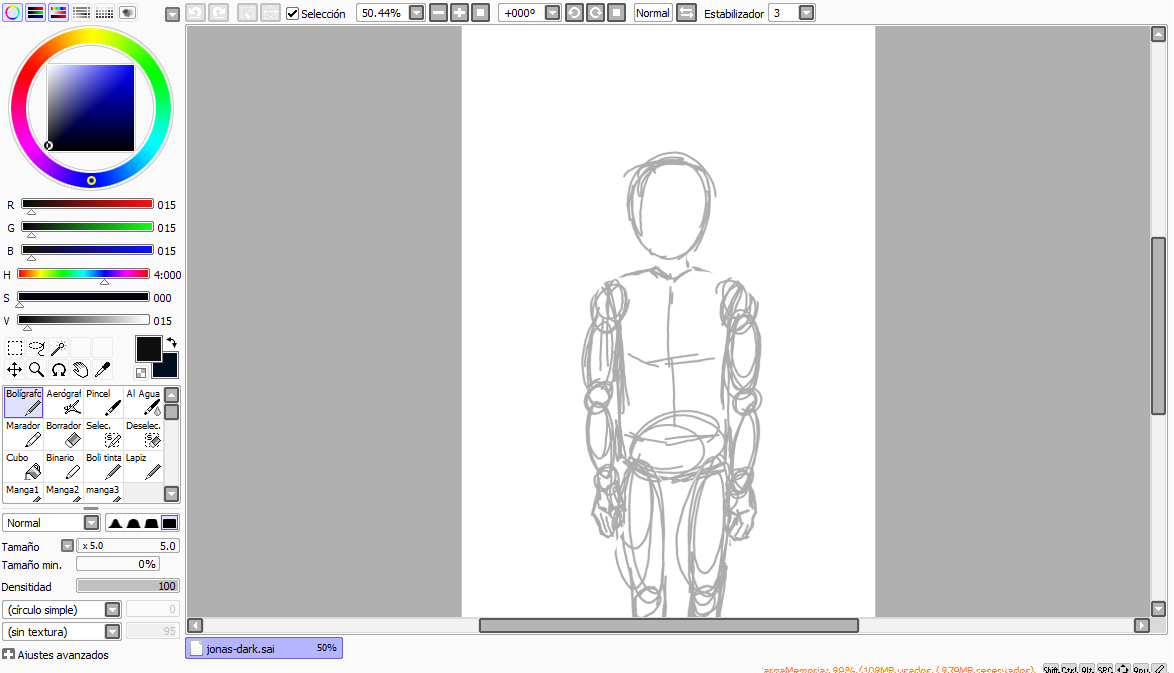Open the (sin textura) texture dropdown
This screenshot has width=1174, height=673.
point(112,631)
